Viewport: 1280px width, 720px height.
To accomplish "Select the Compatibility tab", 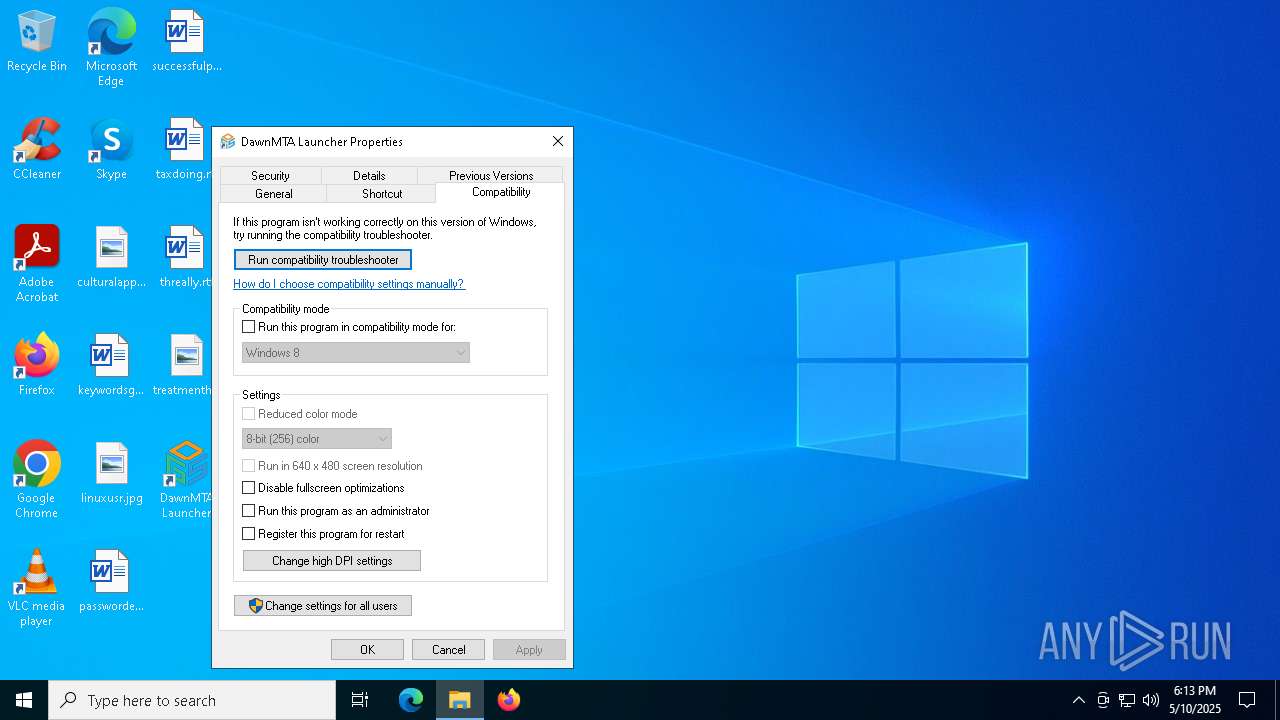I will [501, 192].
